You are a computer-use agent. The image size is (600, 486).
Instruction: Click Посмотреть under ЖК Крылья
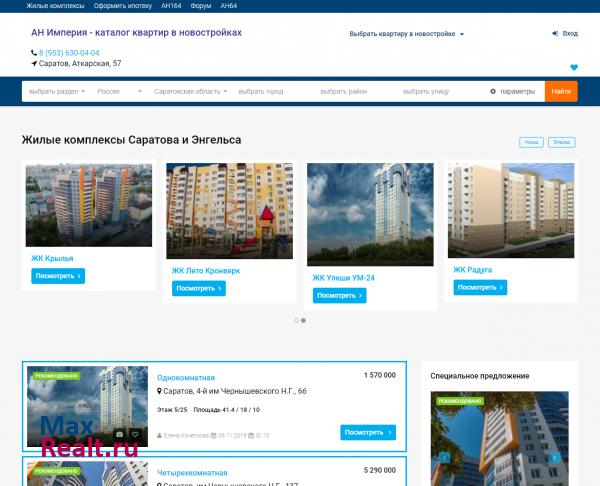[x=58, y=276]
